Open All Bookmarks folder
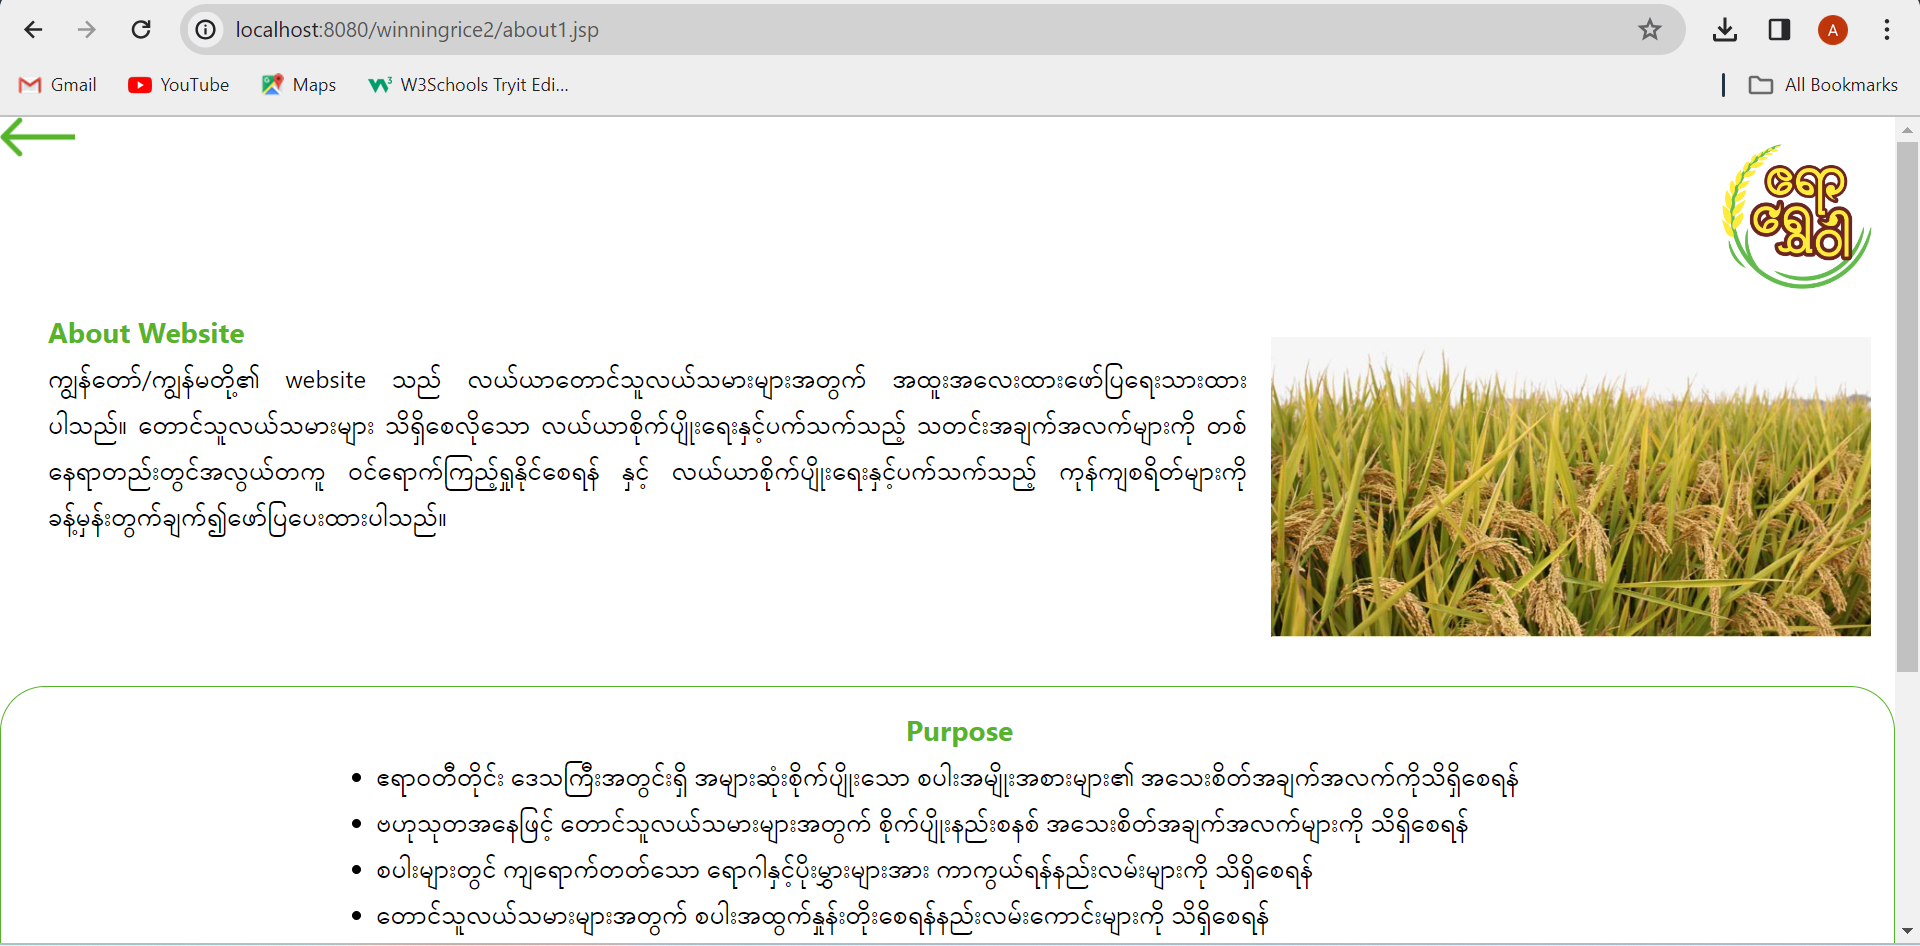Screen dimensions: 1920x946 pyautogui.click(x=1823, y=85)
